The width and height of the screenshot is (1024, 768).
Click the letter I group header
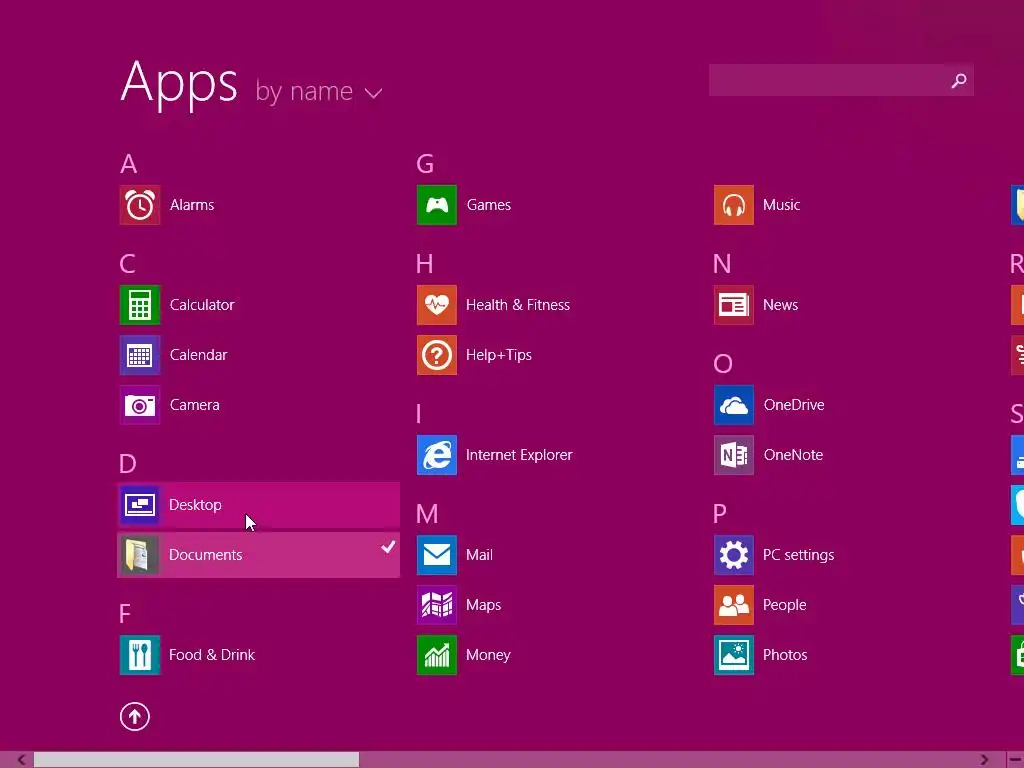click(419, 414)
